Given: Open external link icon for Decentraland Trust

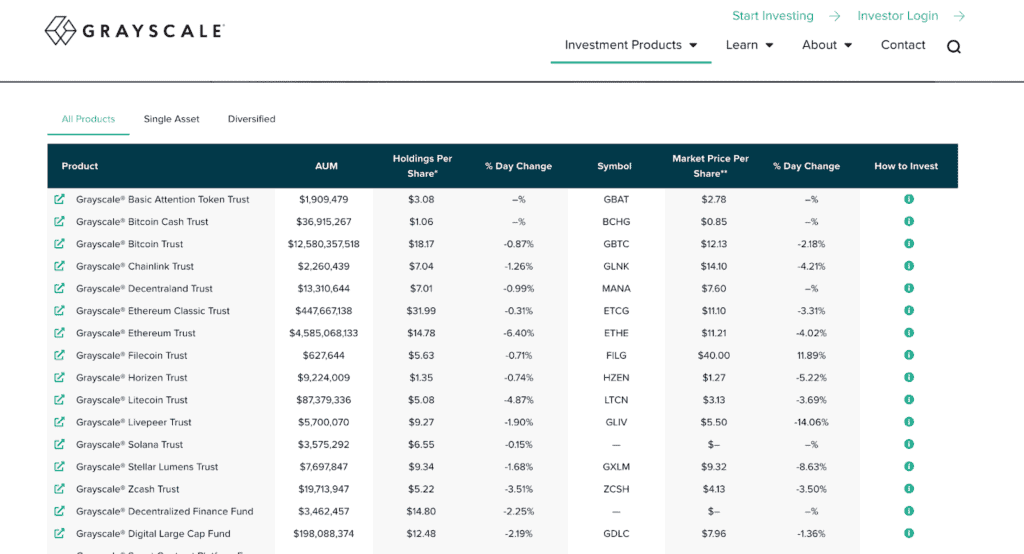Looking at the screenshot, I should tap(59, 288).
